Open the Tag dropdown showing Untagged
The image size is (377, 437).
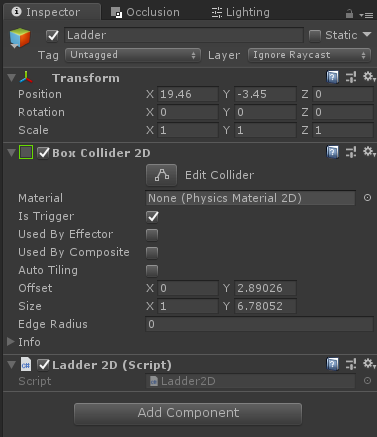pyautogui.click(x=133, y=55)
